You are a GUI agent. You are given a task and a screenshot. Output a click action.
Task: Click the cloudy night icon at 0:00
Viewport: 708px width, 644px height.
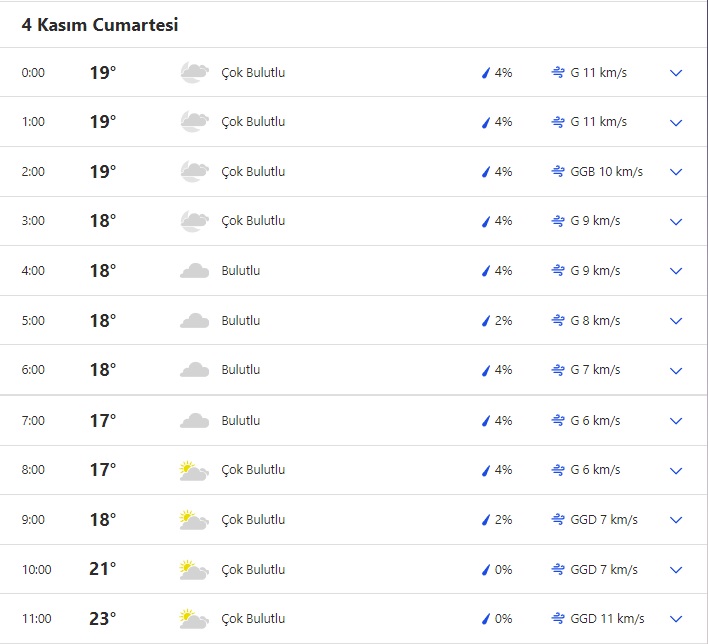click(x=194, y=72)
